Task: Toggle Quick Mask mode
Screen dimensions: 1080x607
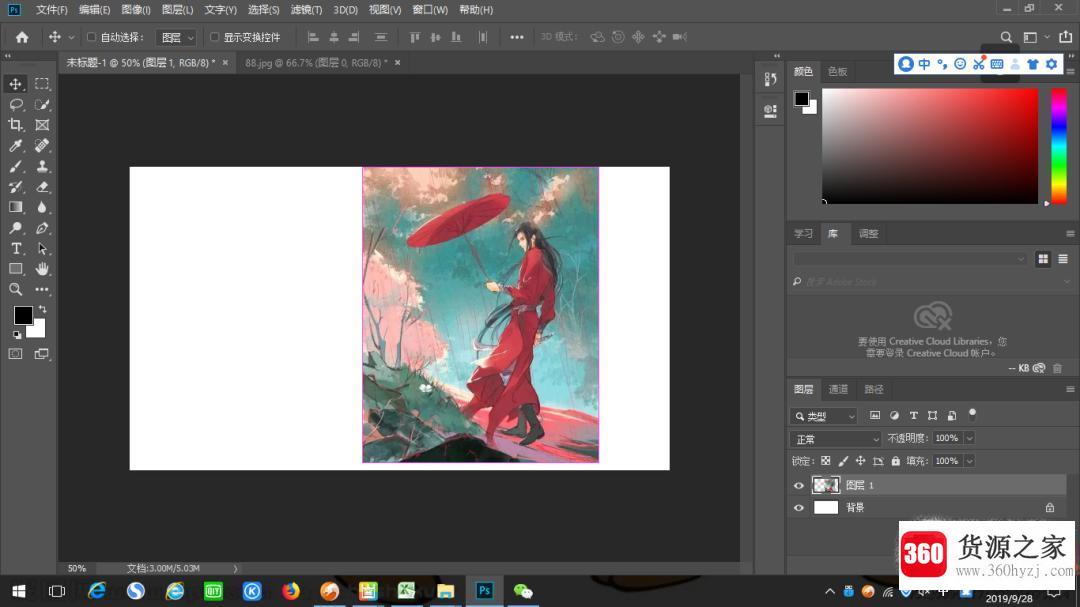Action: coord(15,353)
